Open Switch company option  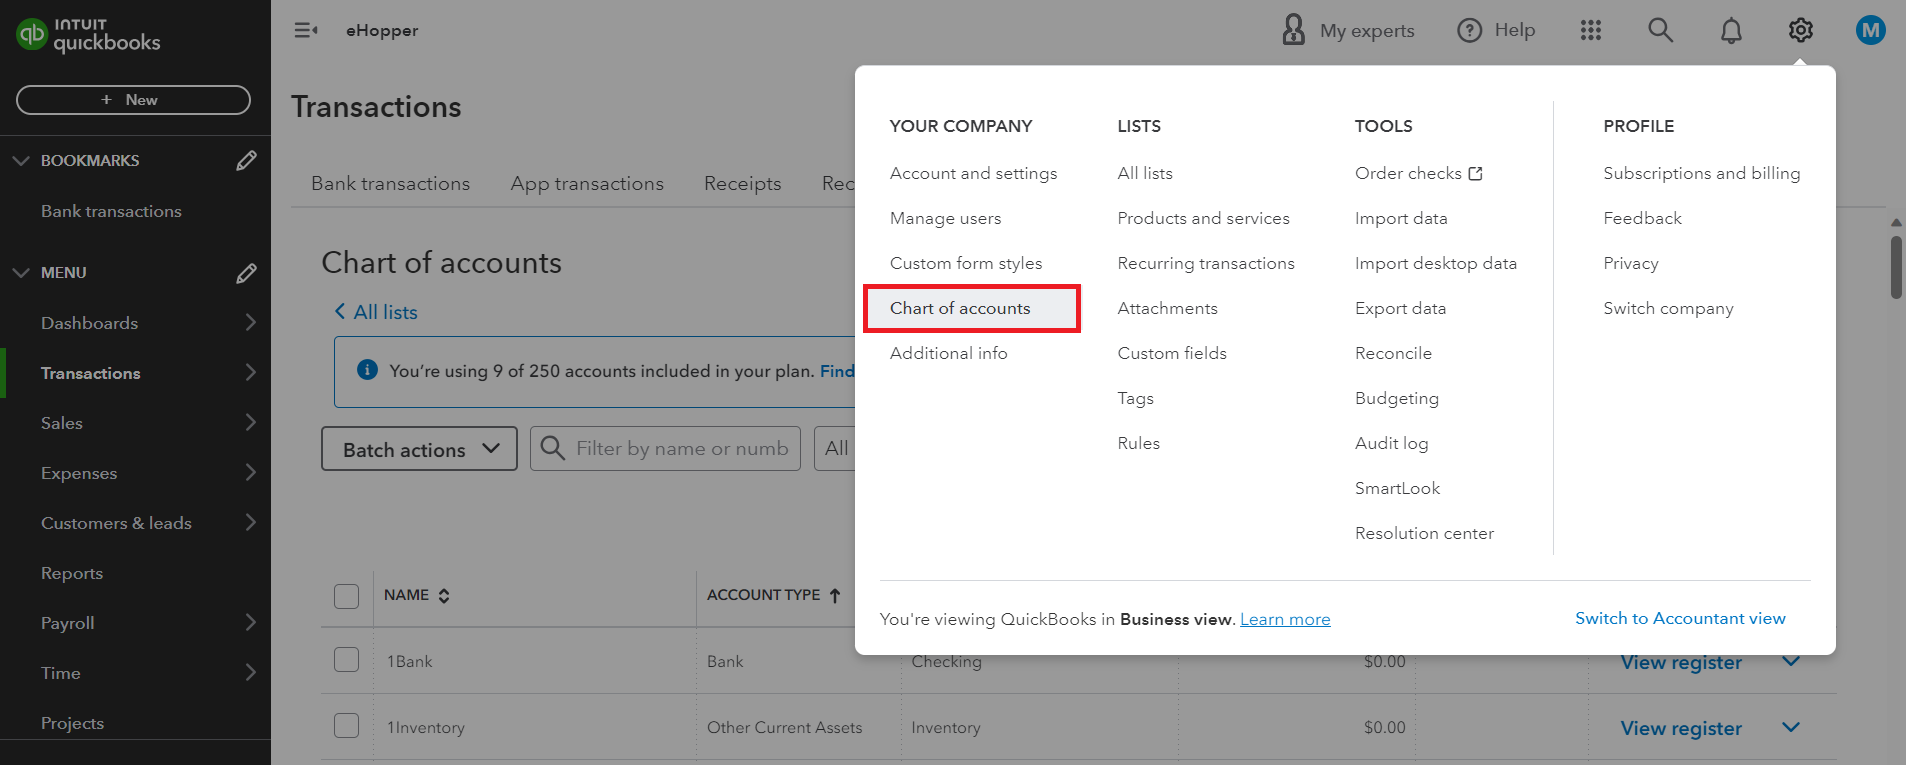1668,308
